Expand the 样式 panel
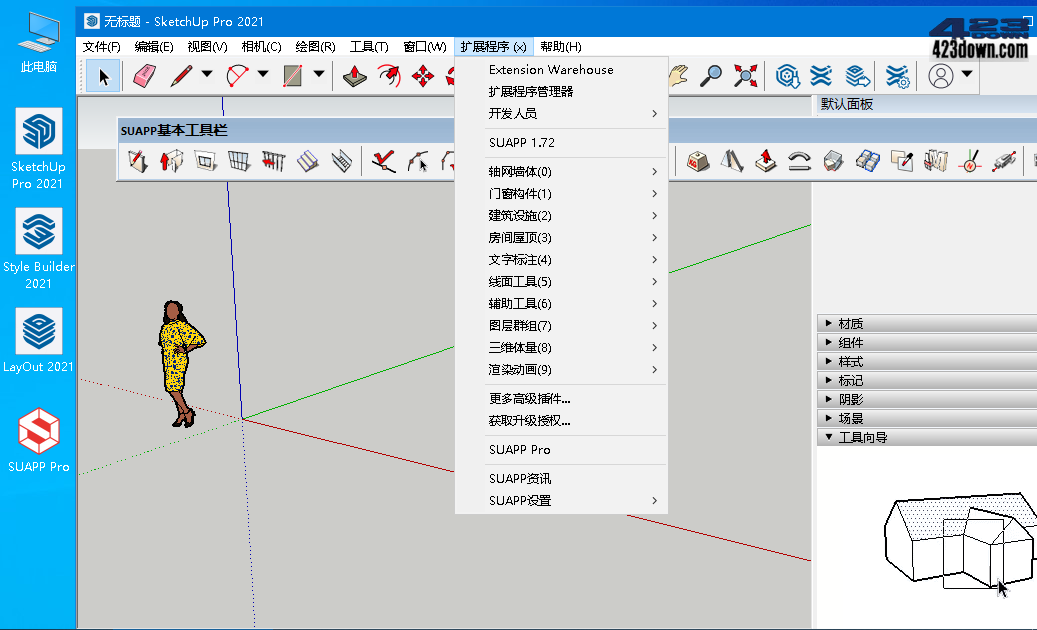 click(x=927, y=362)
